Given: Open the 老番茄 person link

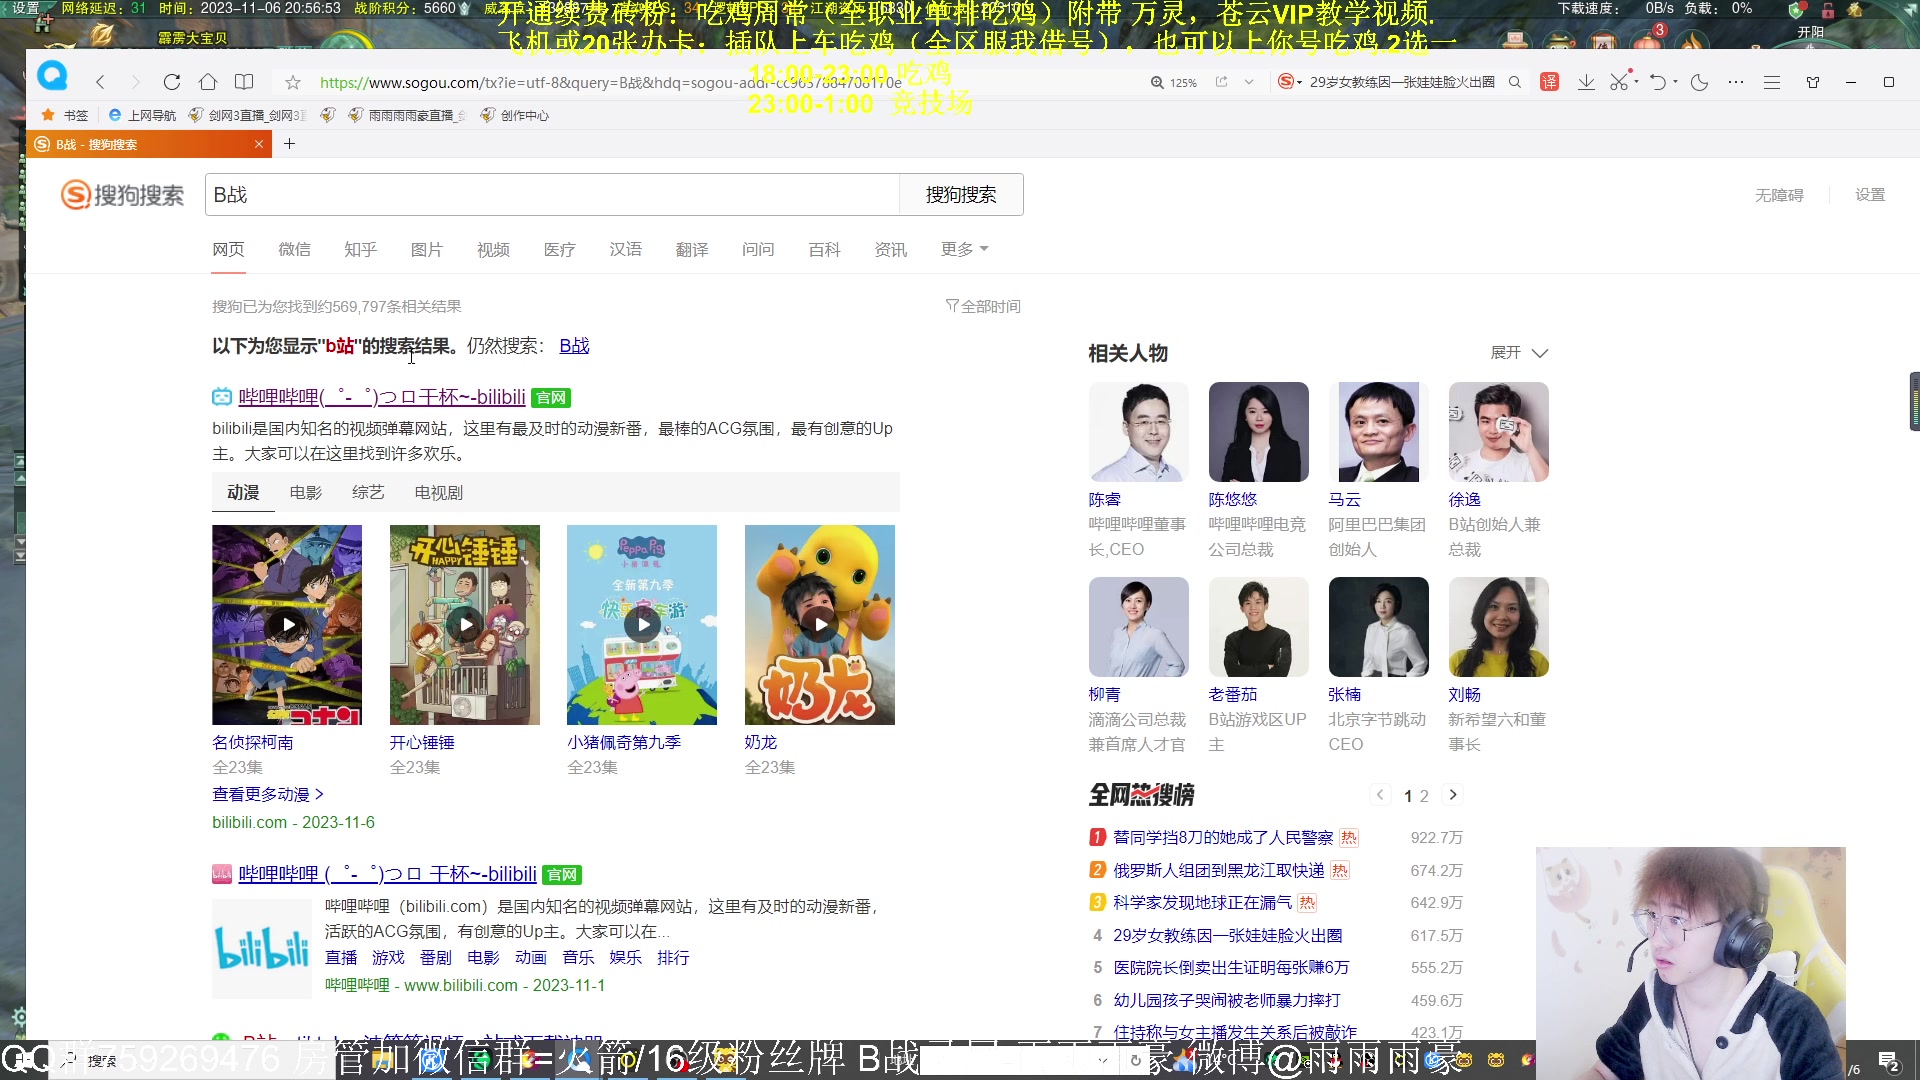Looking at the screenshot, I should click(1233, 695).
